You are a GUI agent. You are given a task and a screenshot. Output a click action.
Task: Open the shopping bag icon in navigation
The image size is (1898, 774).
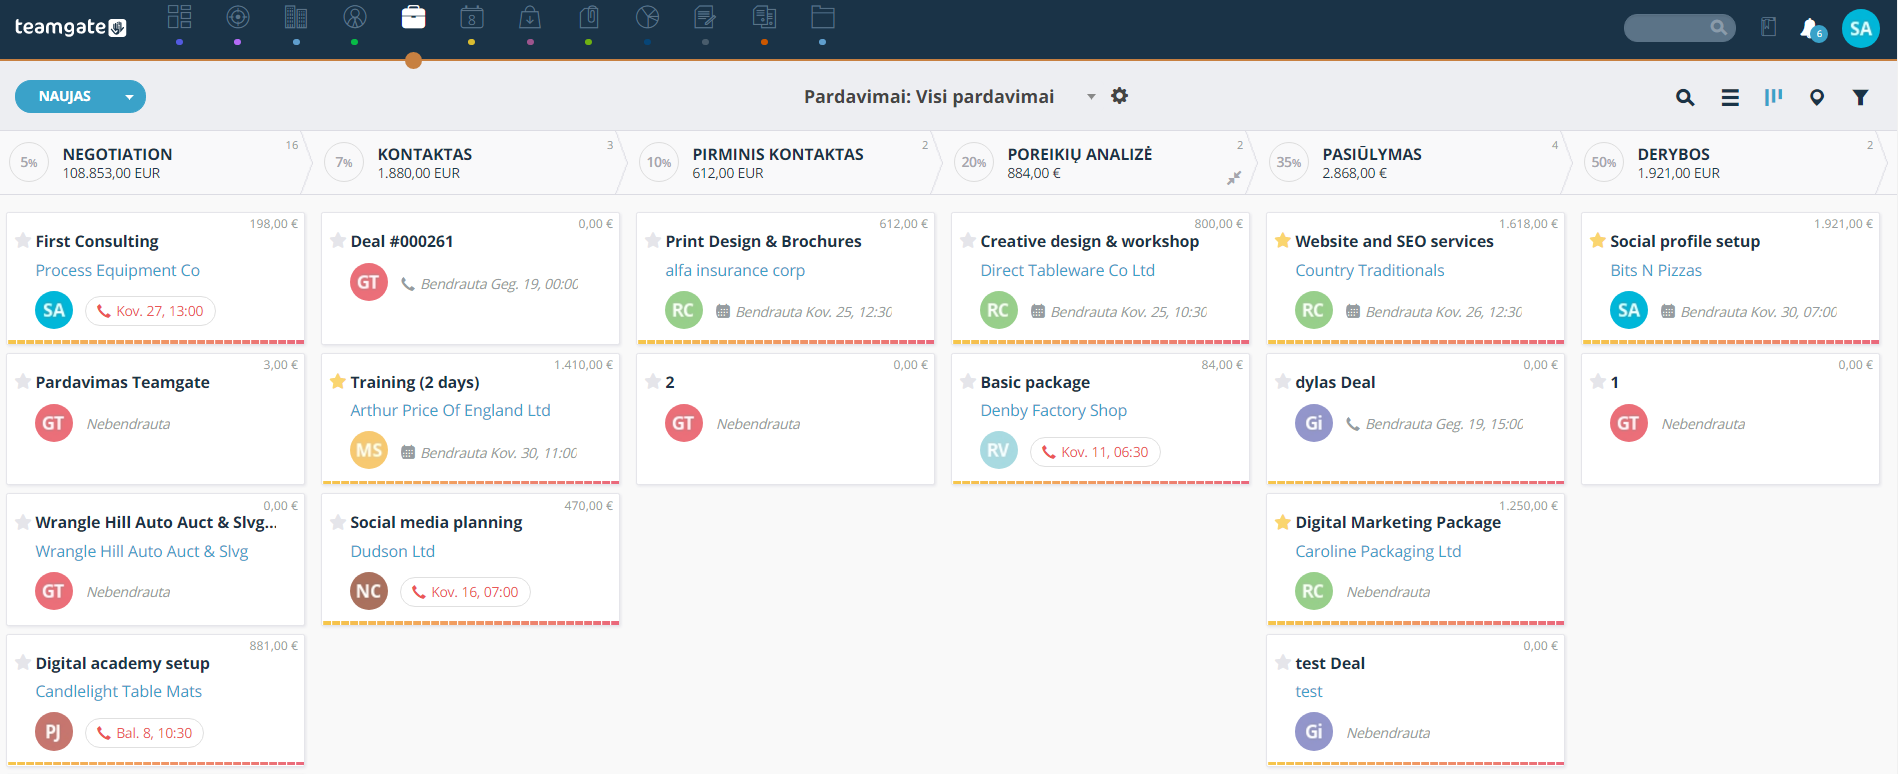point(530,17)
